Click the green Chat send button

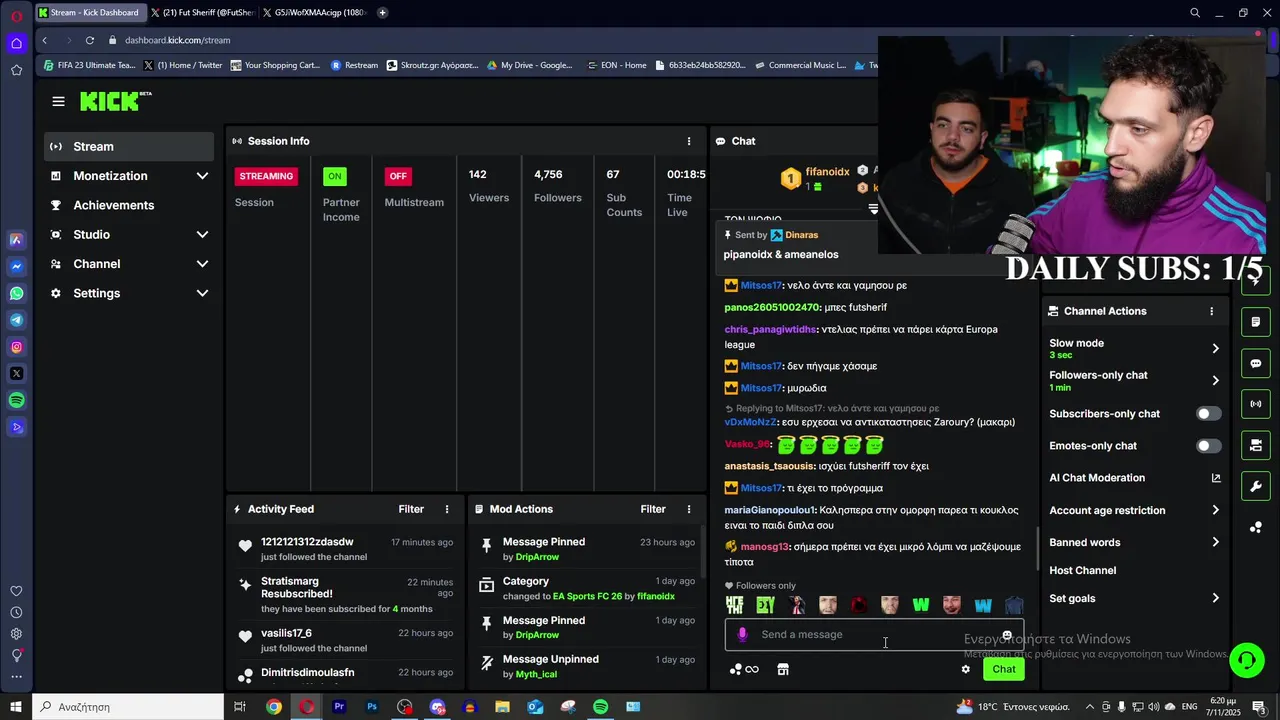click(1004, 669)
